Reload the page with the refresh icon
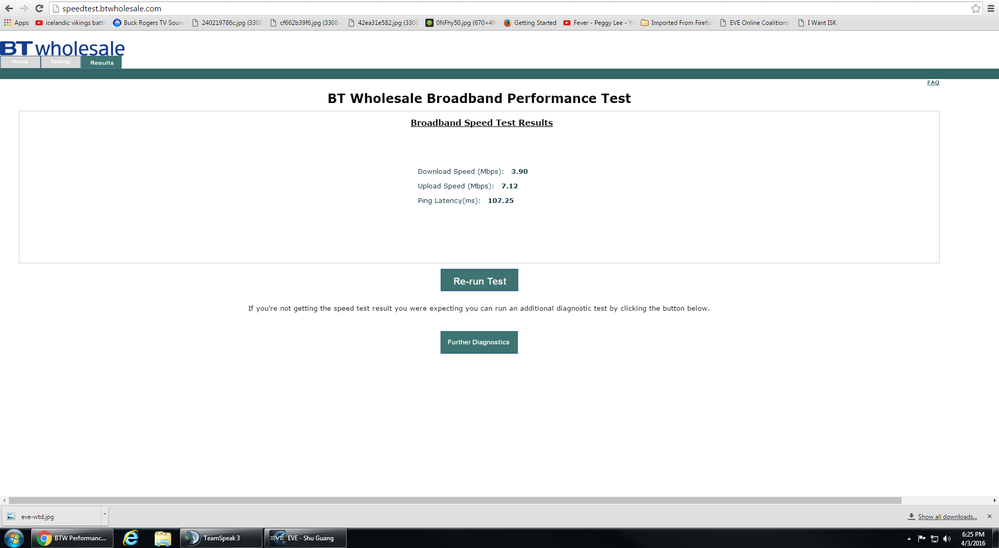This screenshot has width=999, height=548. (39, 8)
